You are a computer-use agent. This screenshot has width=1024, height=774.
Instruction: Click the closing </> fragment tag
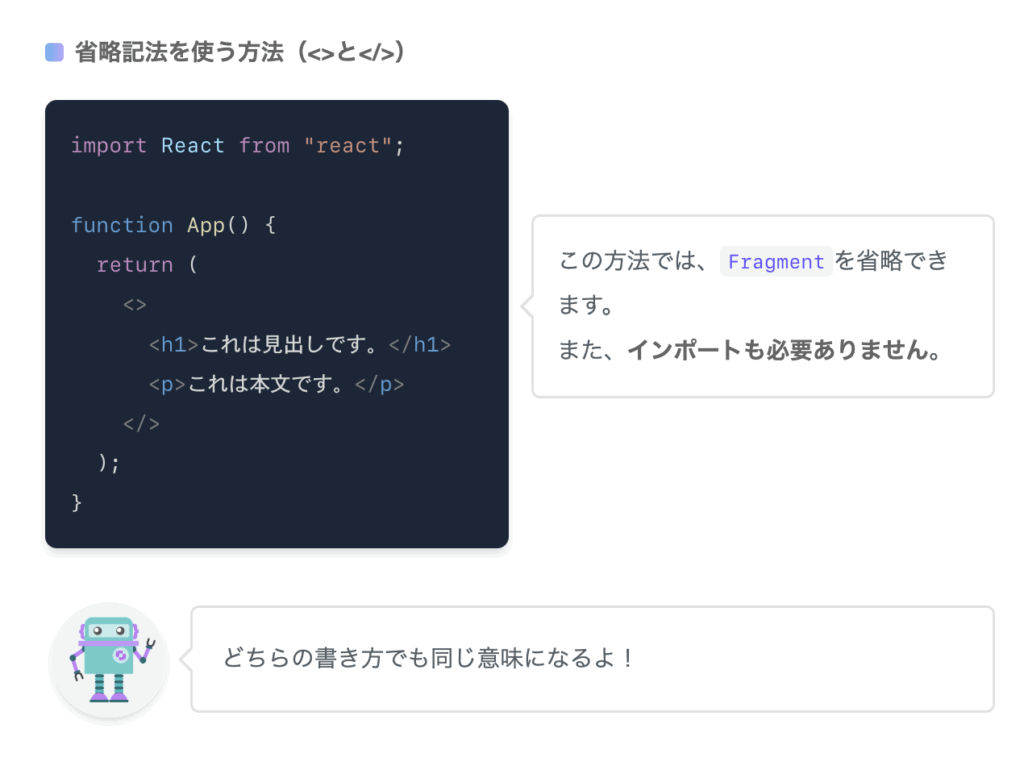141,423
